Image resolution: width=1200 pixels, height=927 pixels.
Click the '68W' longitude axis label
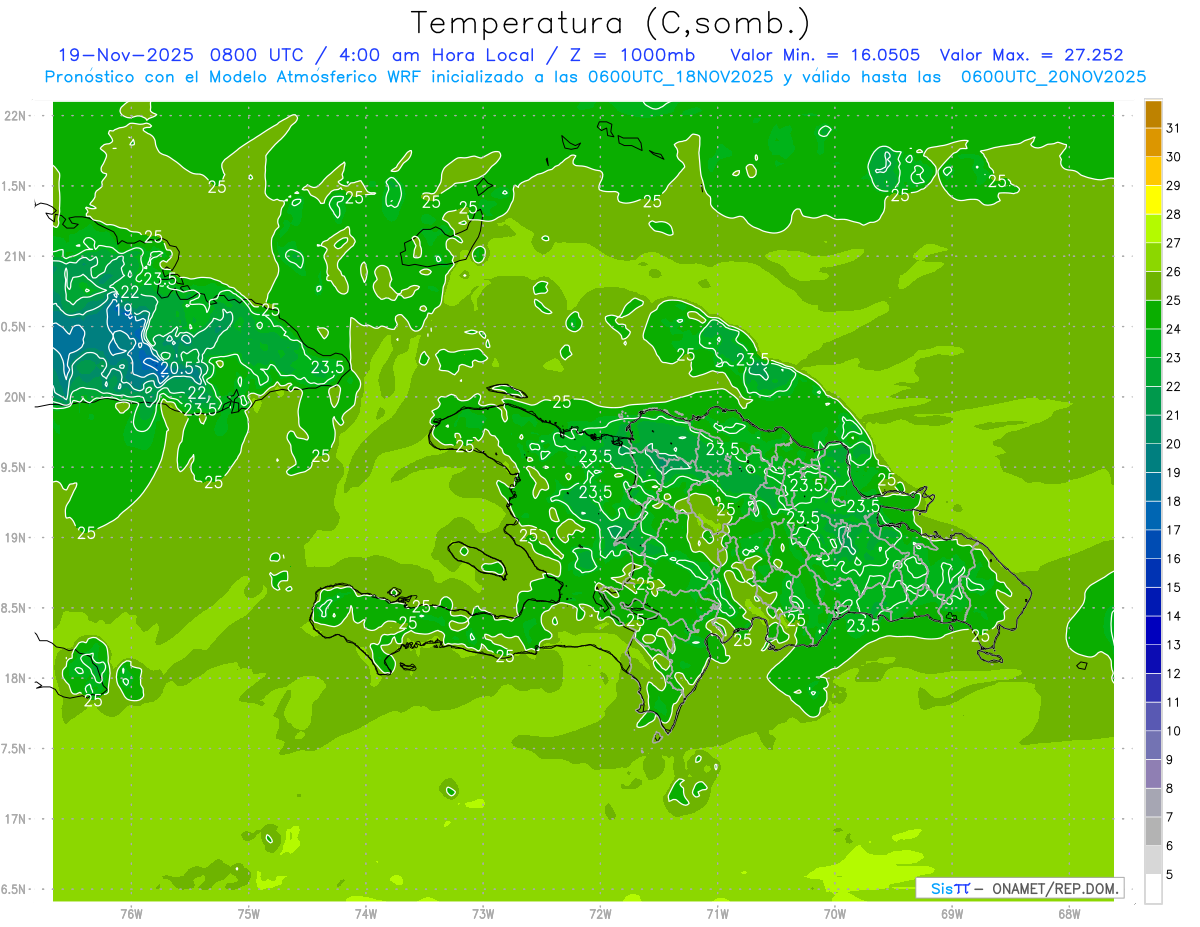pos(1069,914)
